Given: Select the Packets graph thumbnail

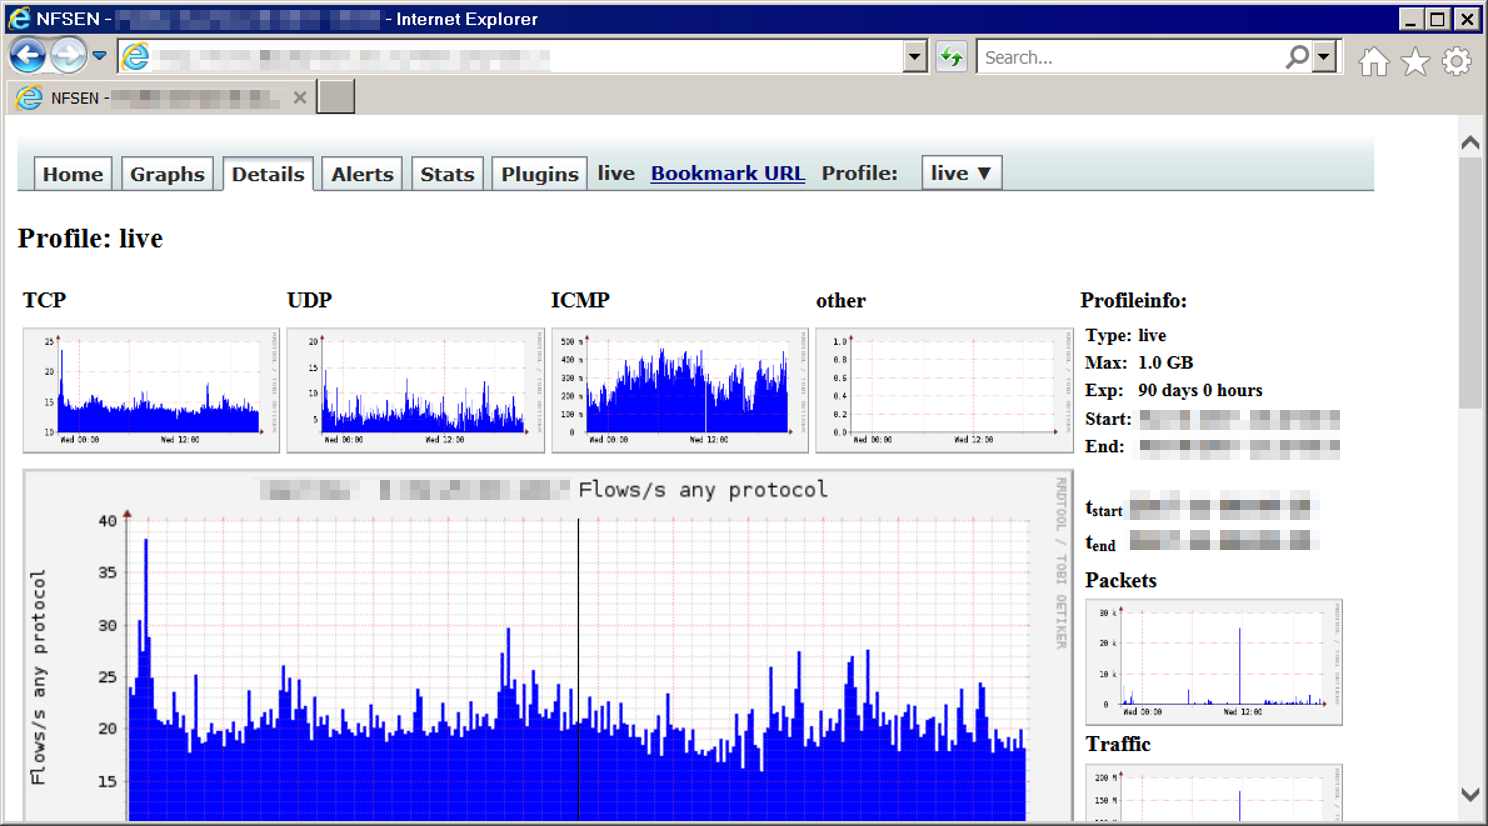Looking at the screenshot, I should click(x=1213, y=662).
